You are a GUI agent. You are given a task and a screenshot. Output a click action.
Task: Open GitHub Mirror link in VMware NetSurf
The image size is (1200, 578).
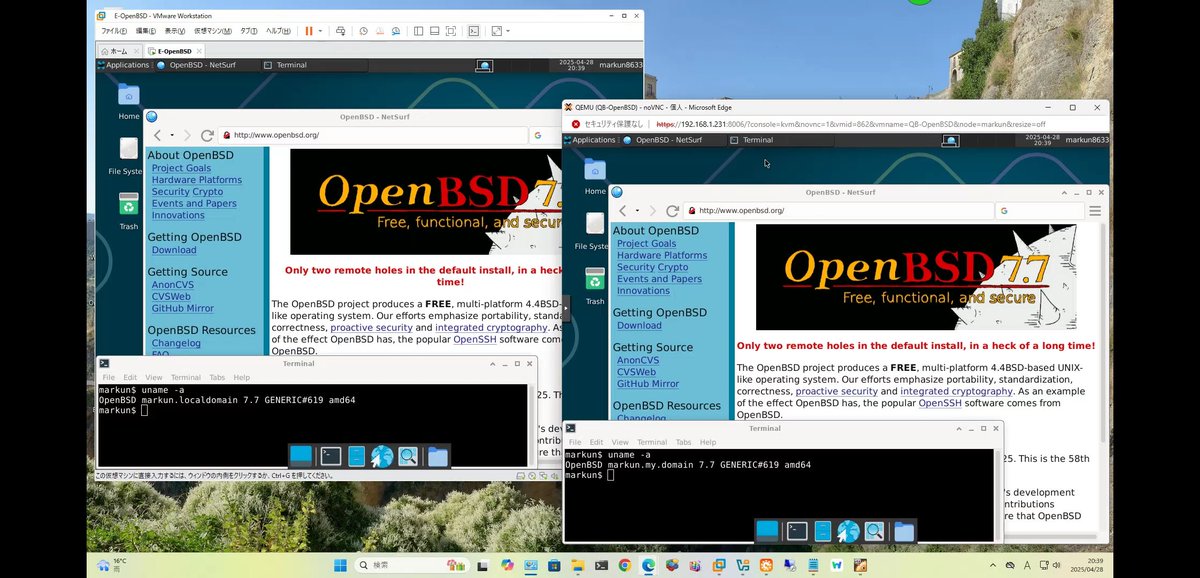click(183, 308)
